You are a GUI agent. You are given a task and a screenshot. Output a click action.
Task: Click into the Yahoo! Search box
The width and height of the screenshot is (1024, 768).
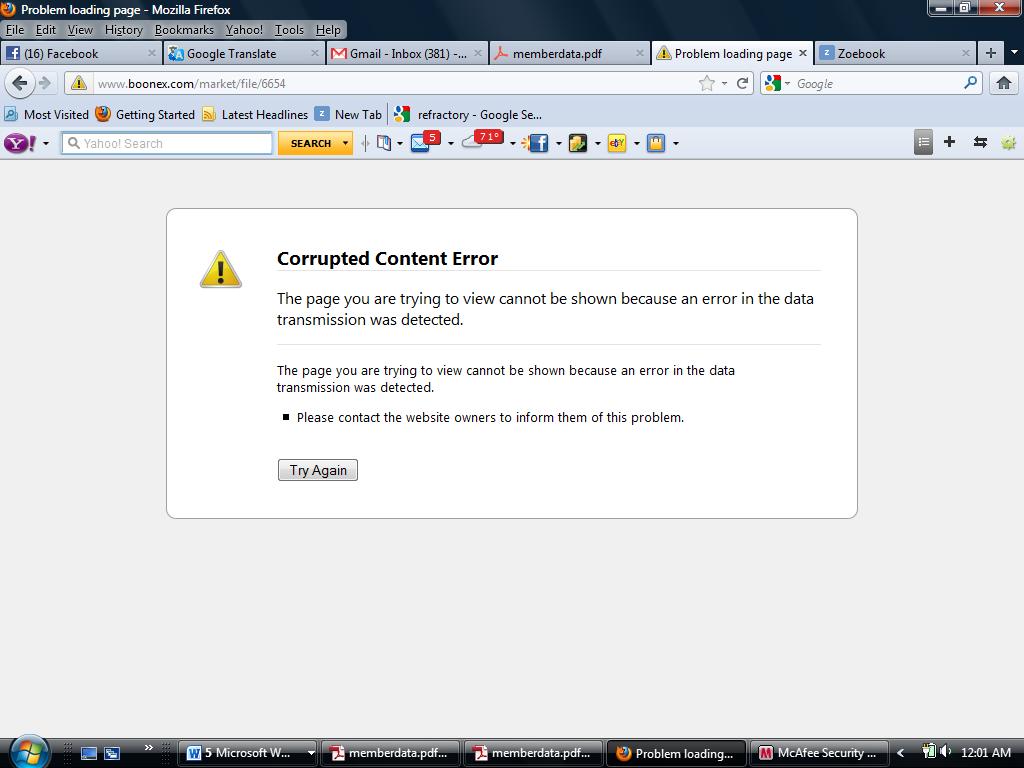click(x=167, y=143)
